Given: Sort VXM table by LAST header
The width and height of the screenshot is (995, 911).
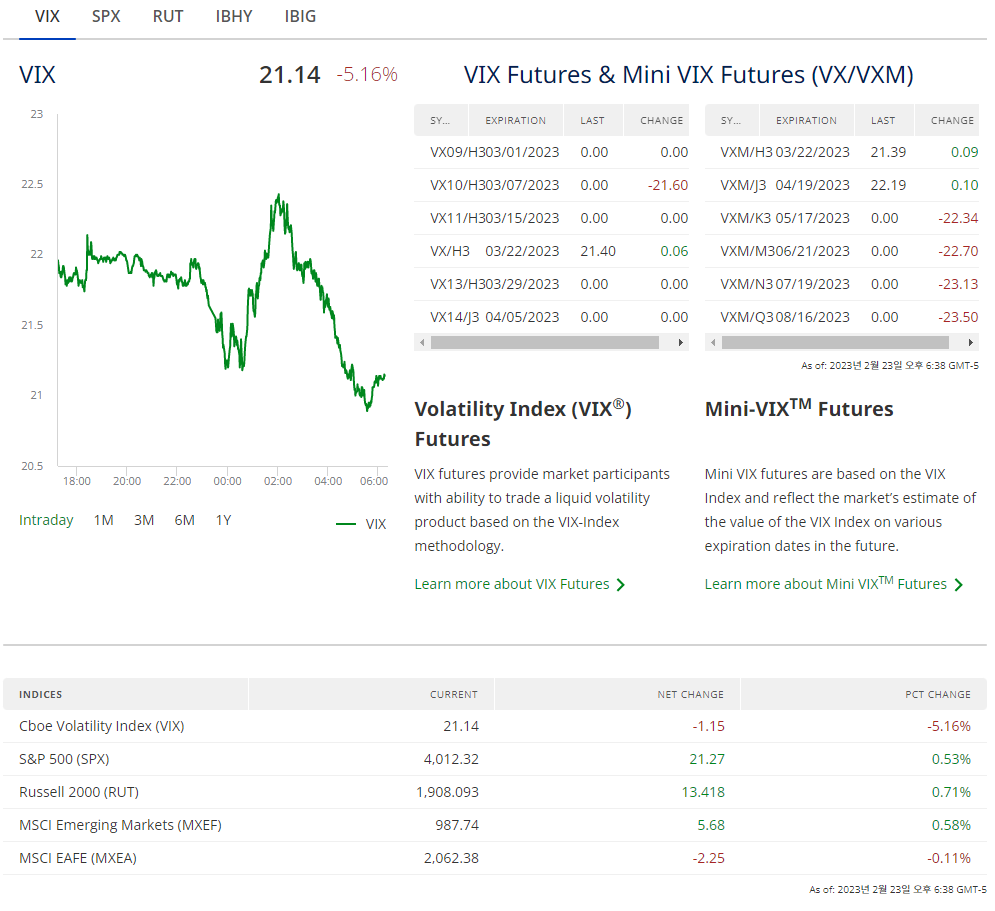Looking at the screenshot, I should [883, 121].
